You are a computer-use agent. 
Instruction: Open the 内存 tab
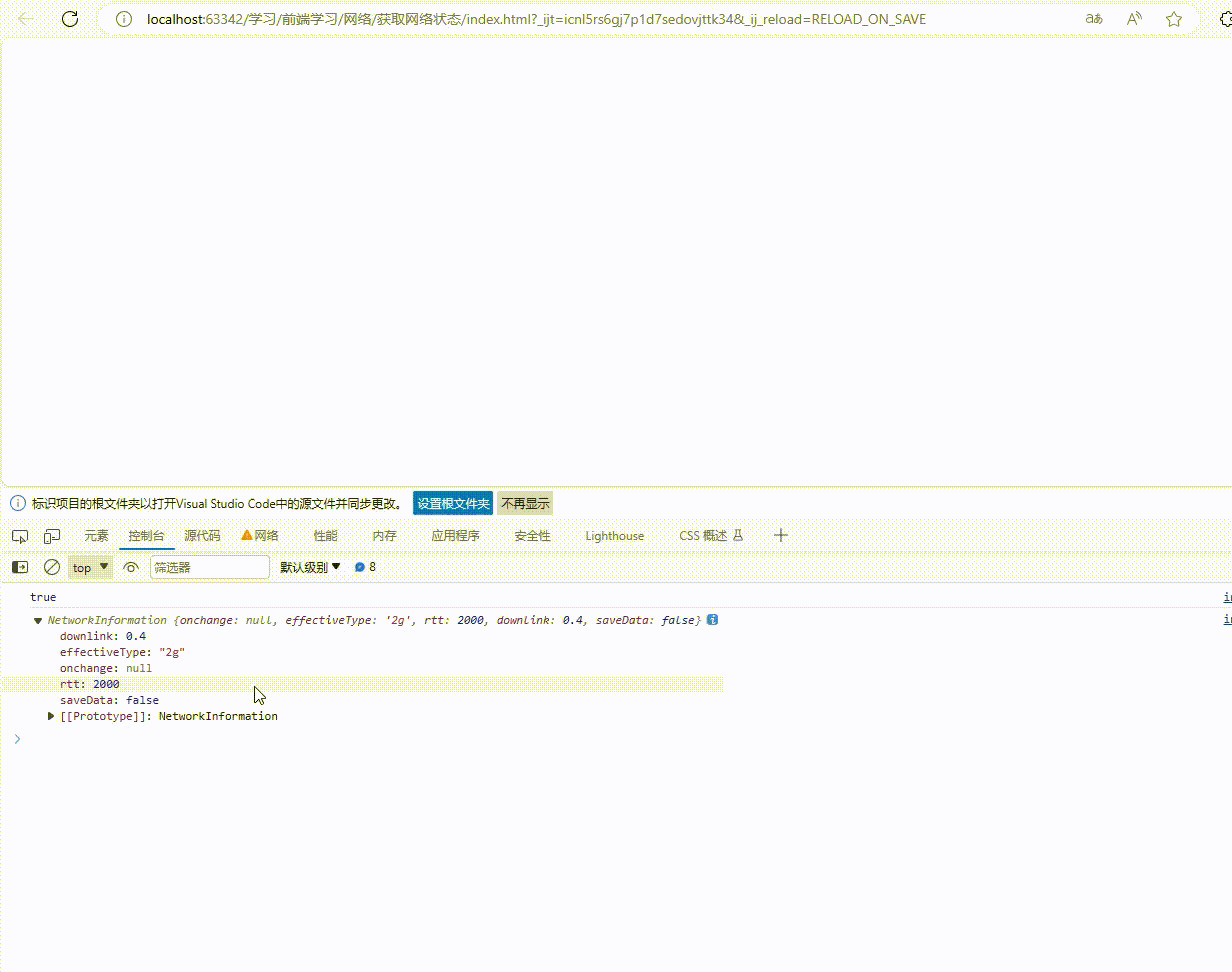click(384, 536)
